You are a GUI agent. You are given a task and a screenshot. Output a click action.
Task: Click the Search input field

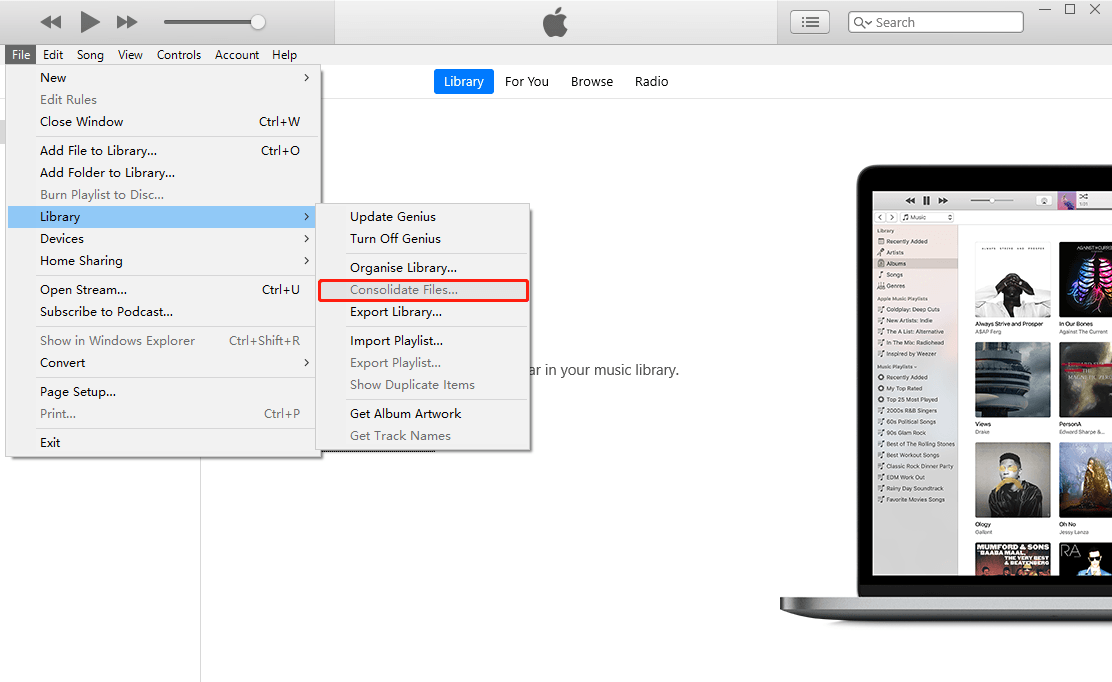[935, 22]
